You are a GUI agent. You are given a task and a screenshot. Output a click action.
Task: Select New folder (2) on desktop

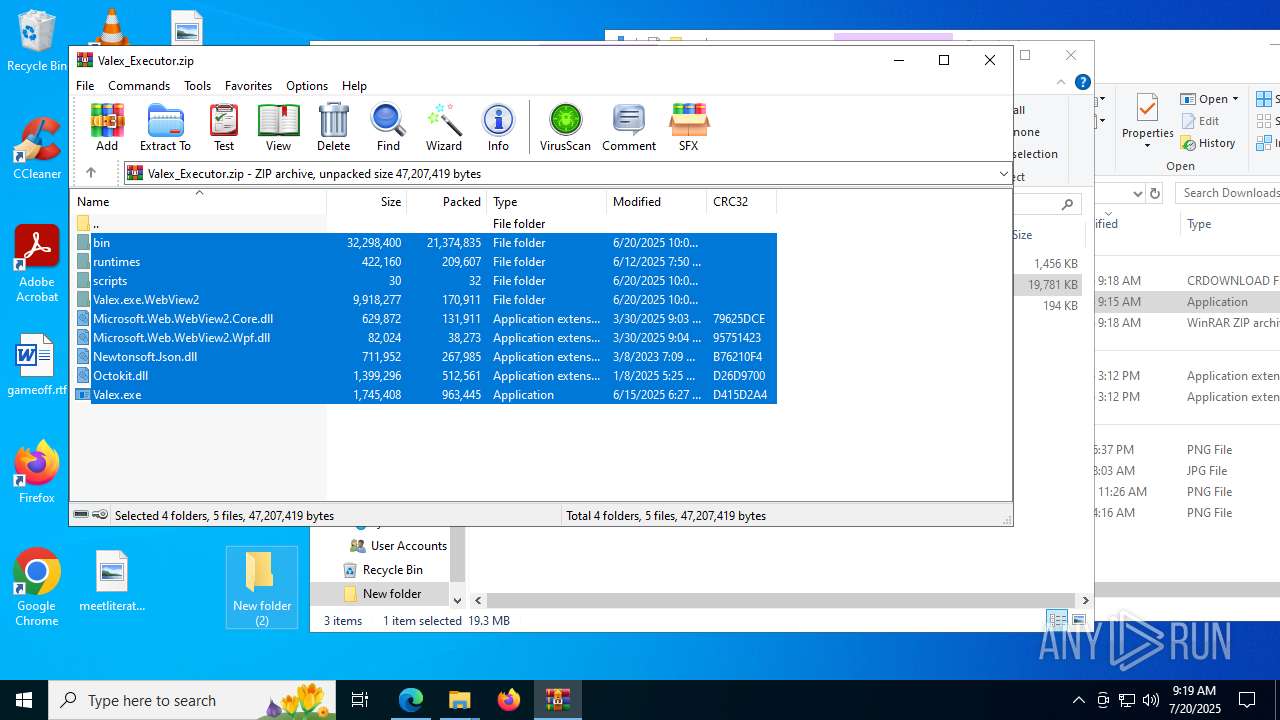point(262,588)
